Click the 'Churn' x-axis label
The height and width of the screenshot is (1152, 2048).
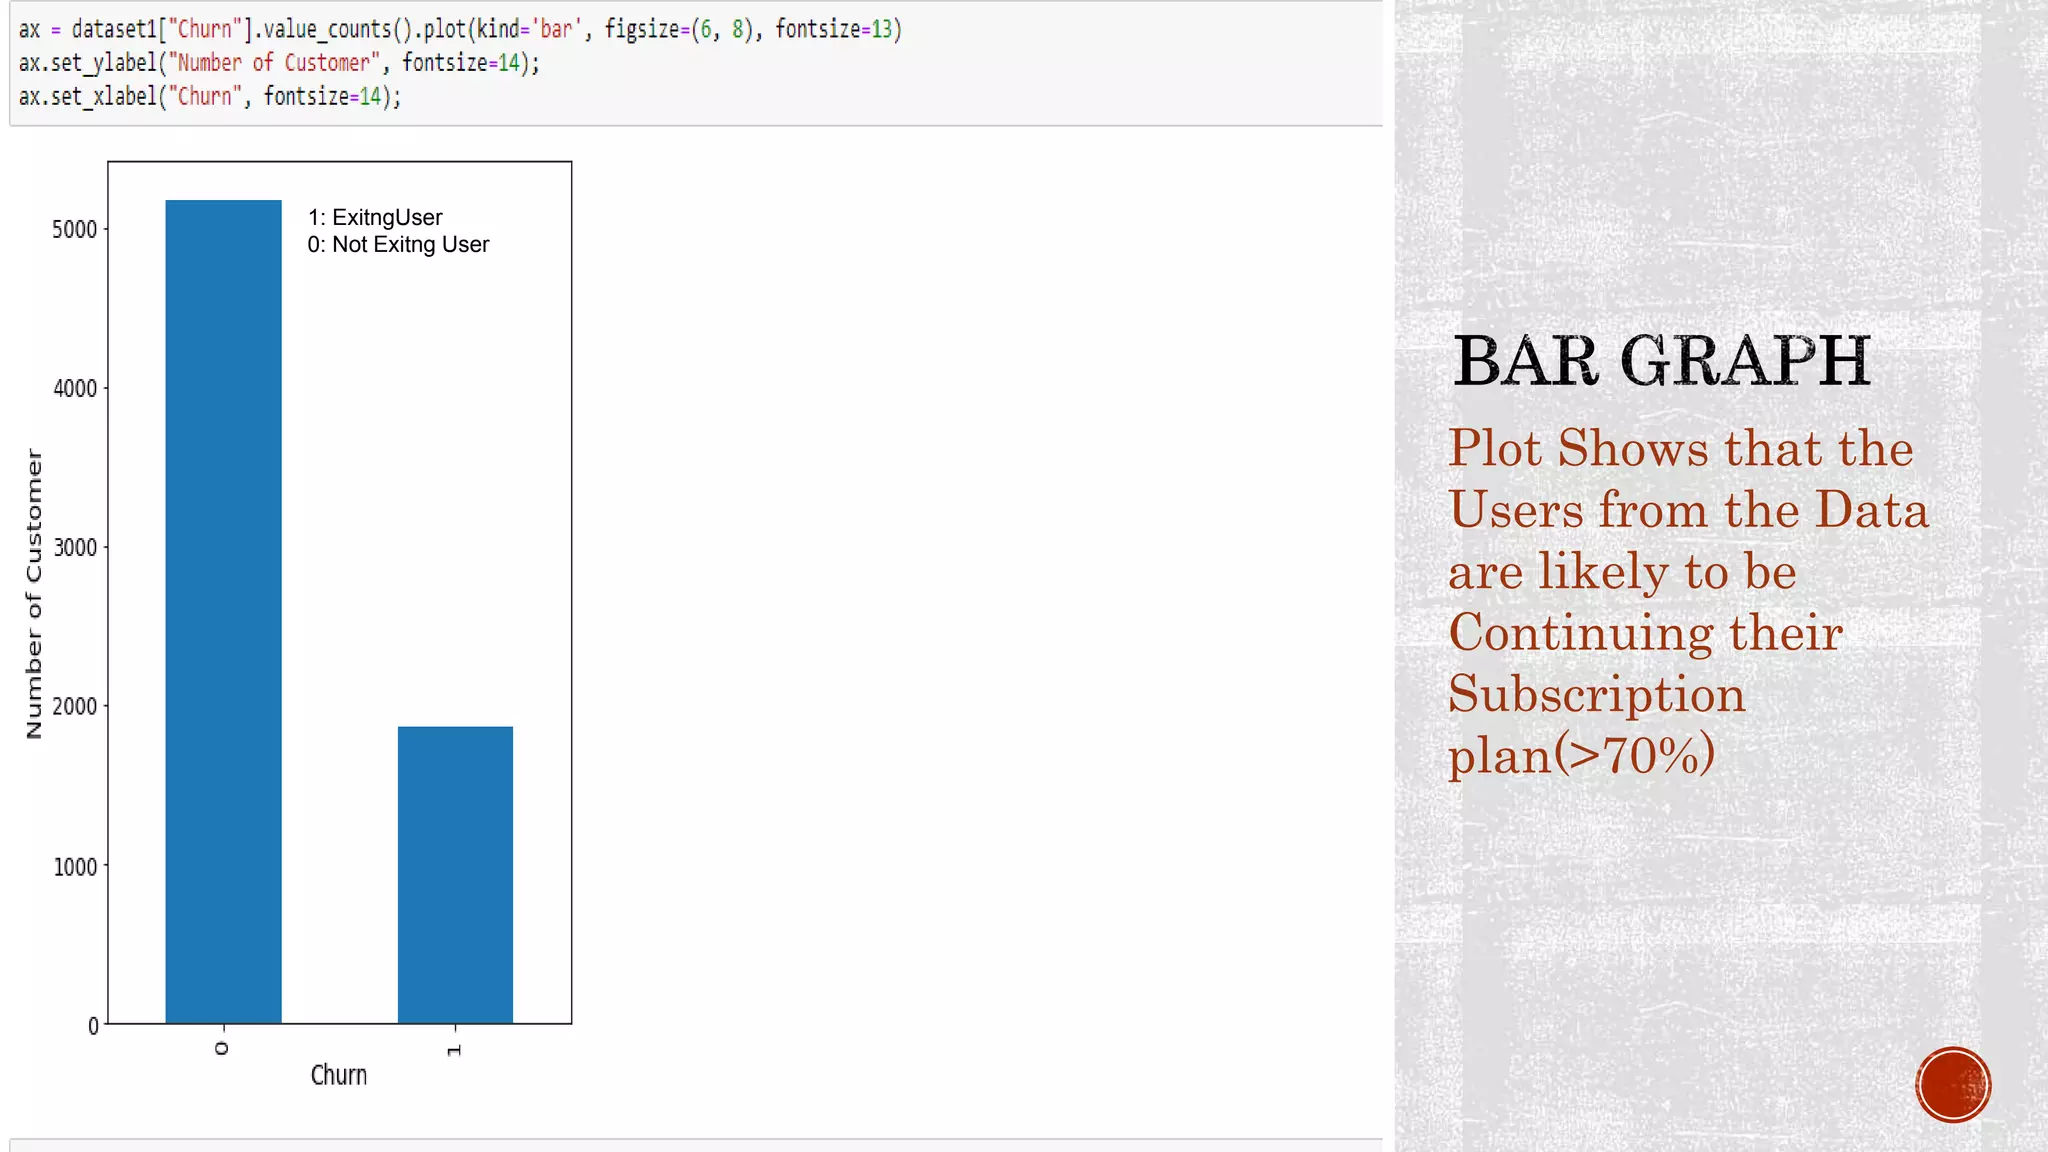pyautogui.click(x=338, y=1075)
